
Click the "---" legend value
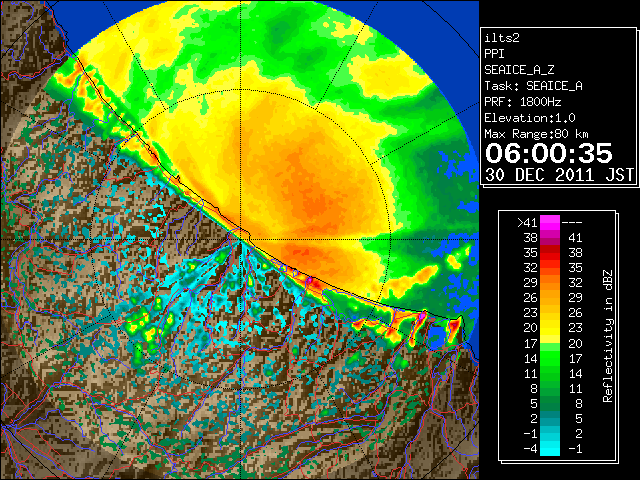(x=572, y=223)
